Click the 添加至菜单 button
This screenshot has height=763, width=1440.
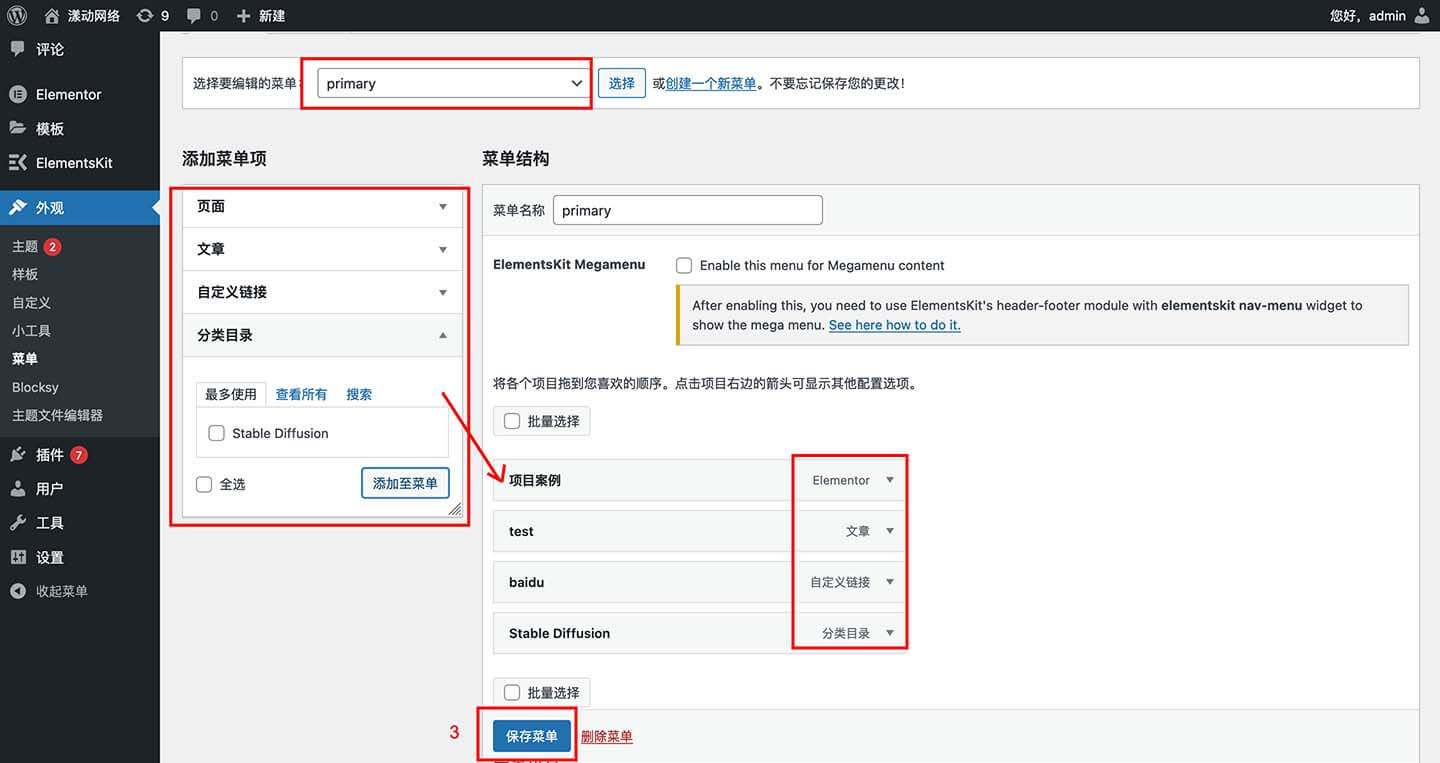pos(405,483)
